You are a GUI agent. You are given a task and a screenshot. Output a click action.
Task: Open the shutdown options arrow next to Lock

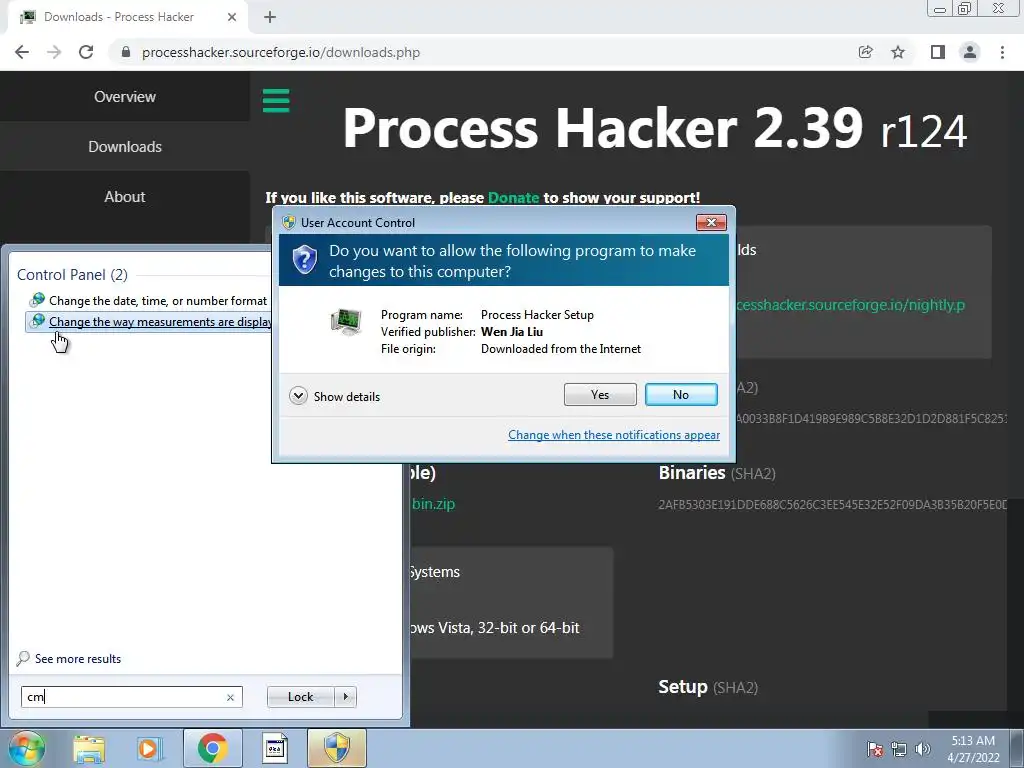(345, 697)
